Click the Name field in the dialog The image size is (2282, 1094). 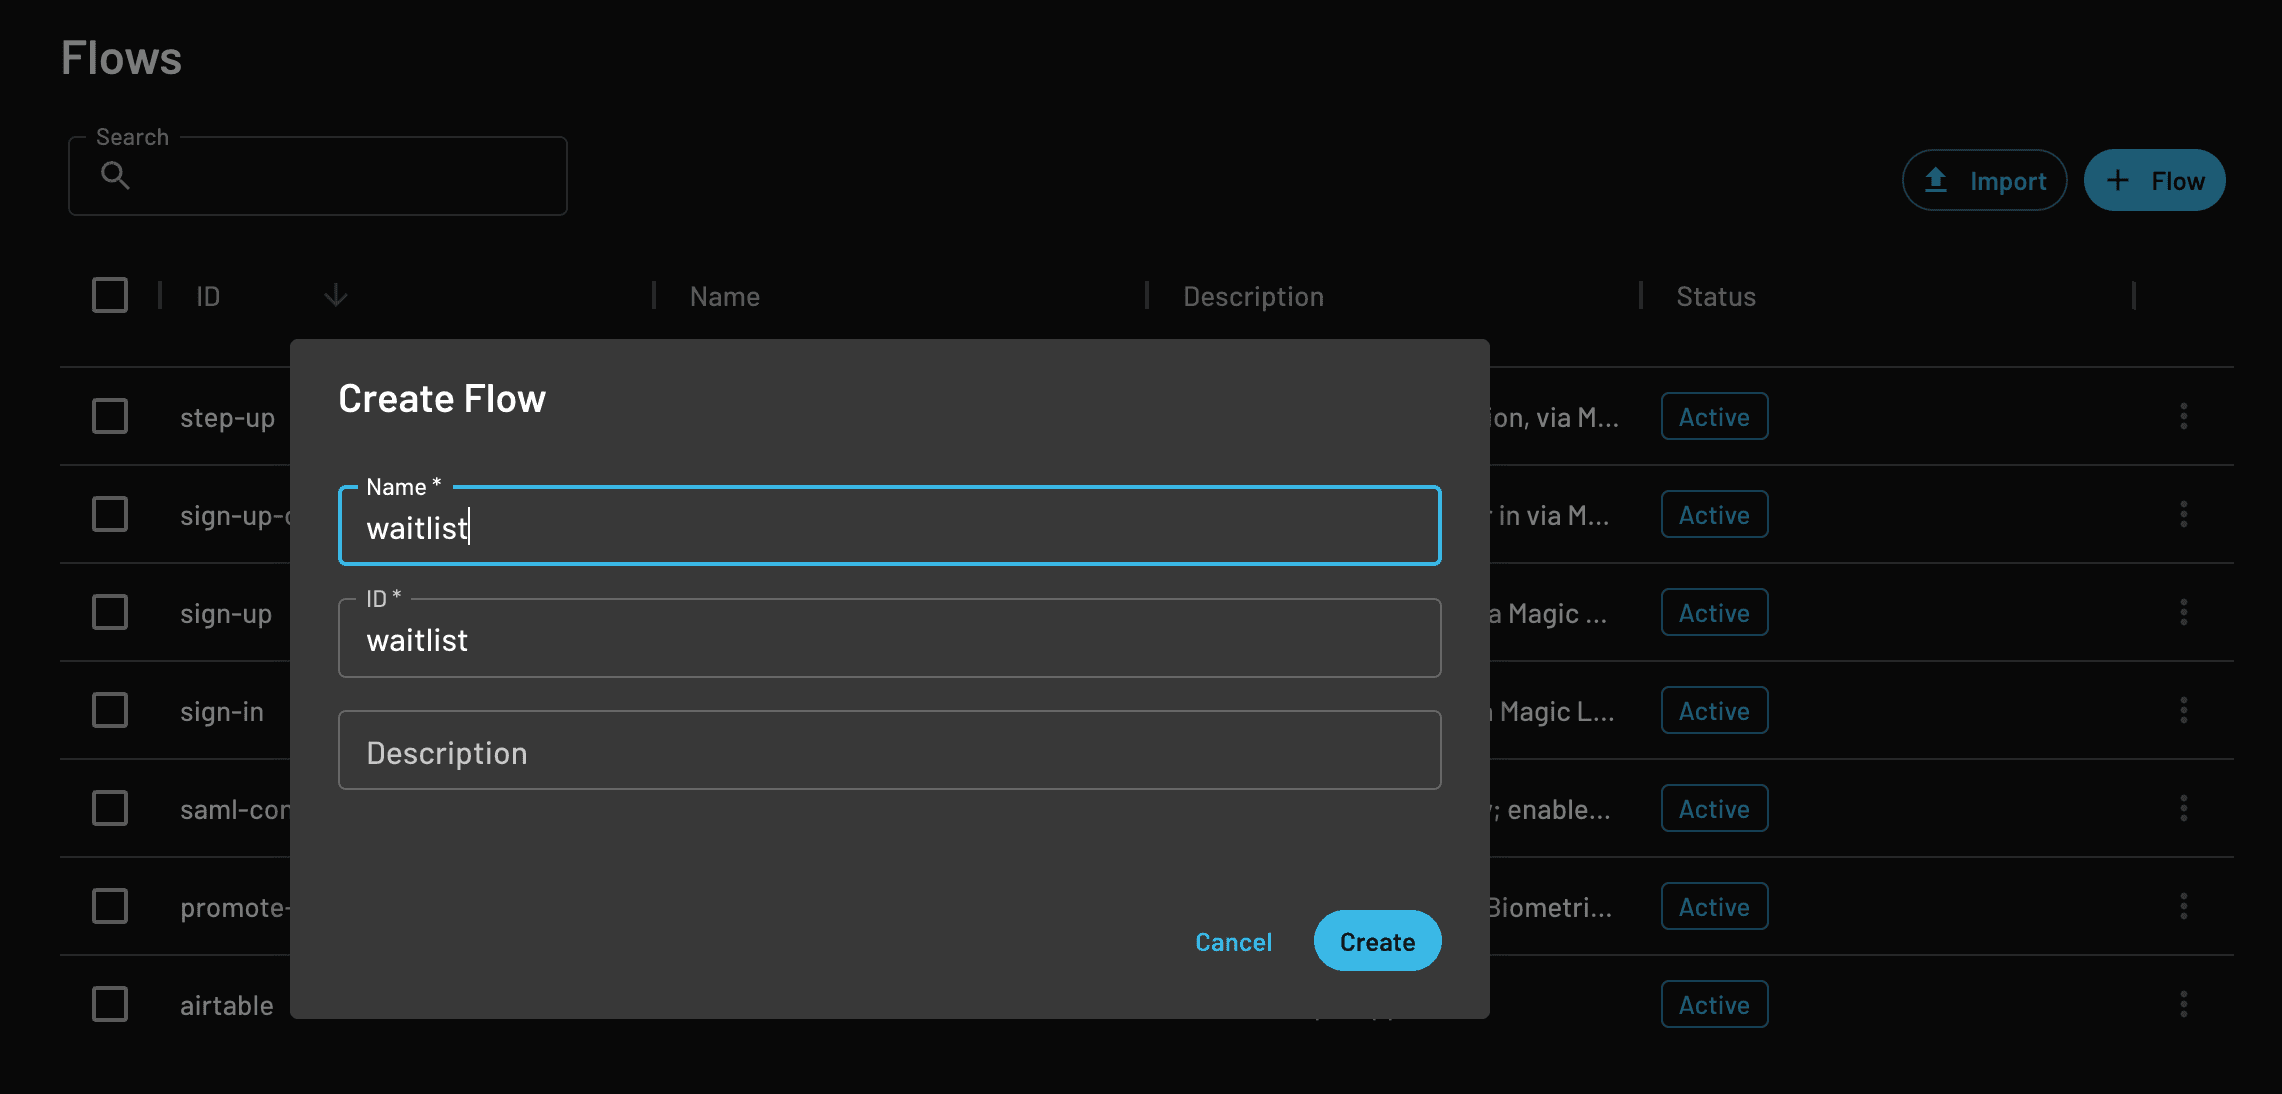[888, 526]
